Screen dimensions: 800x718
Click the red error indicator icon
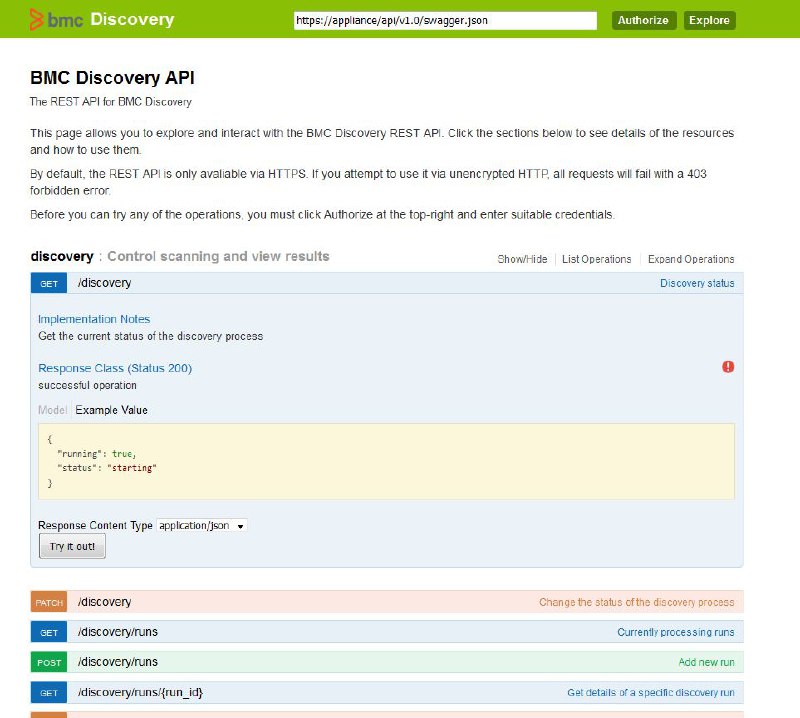pos(728,367)
